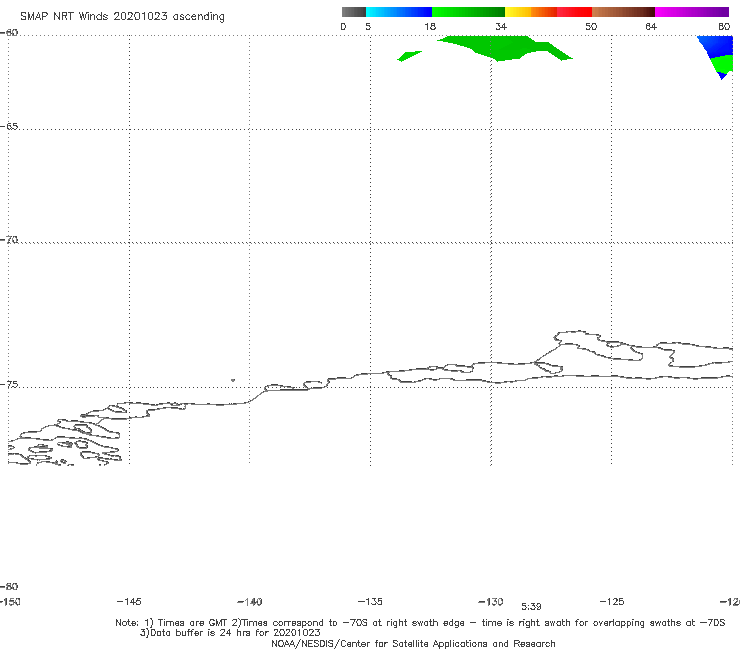Click the color scale label '5'
The image size is (740, 650).
tap(368, 26)
